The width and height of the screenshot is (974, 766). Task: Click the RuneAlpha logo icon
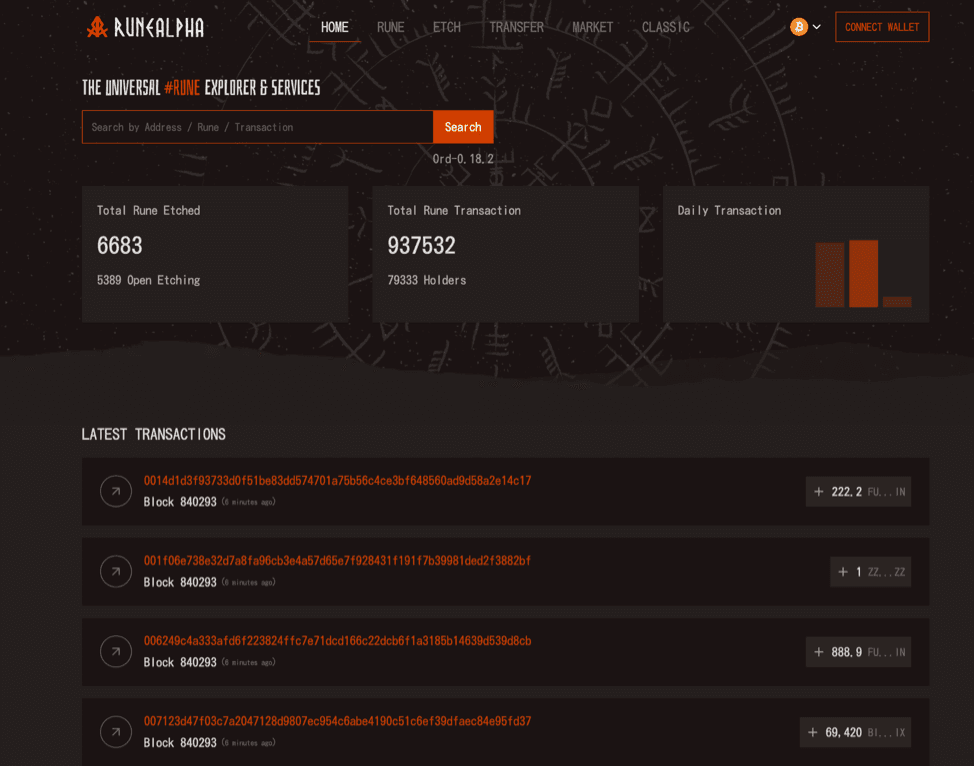[97, 27]
